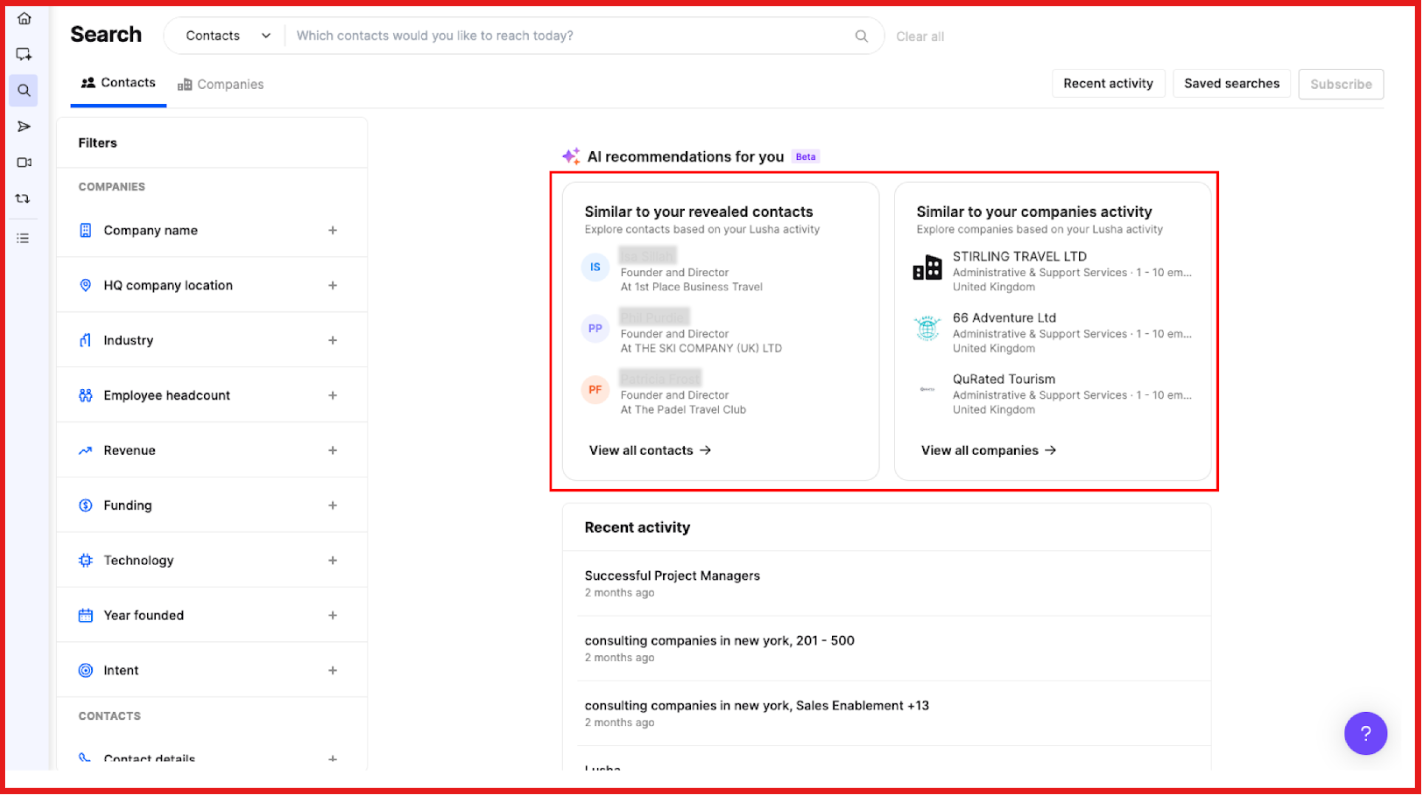Click the Year founded calendar icon
1422x798 pixels.
click(85, 615)
